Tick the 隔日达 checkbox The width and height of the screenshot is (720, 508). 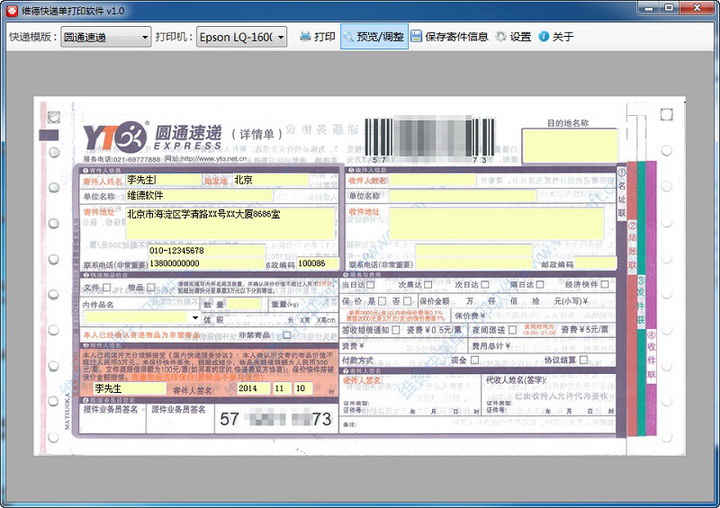(540, 285)
